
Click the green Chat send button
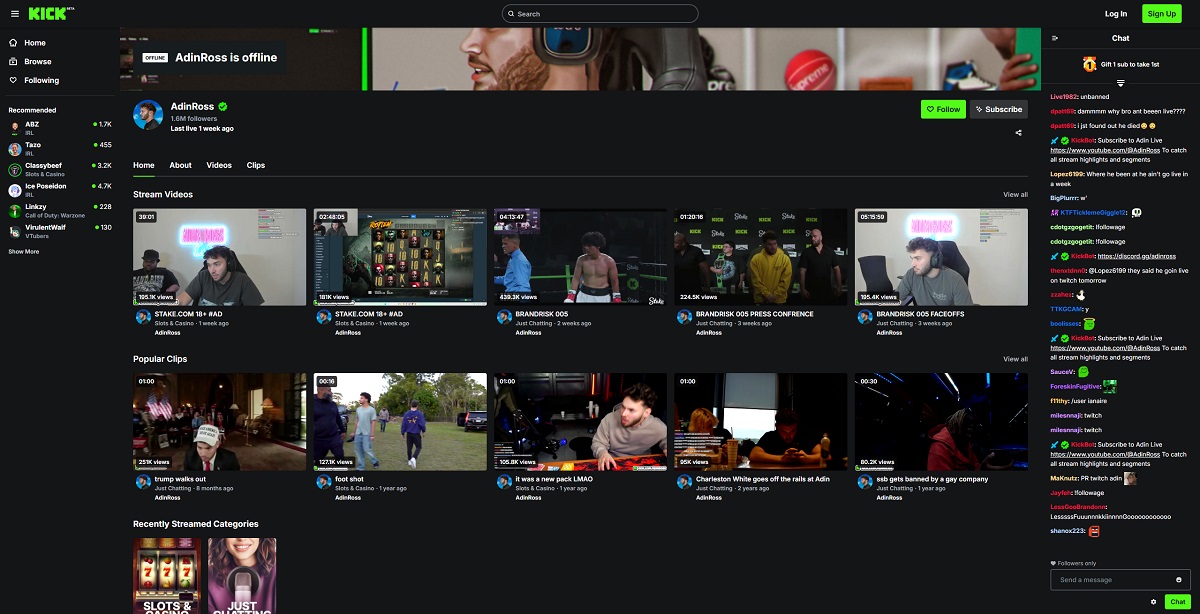[x=1178, y=601]
